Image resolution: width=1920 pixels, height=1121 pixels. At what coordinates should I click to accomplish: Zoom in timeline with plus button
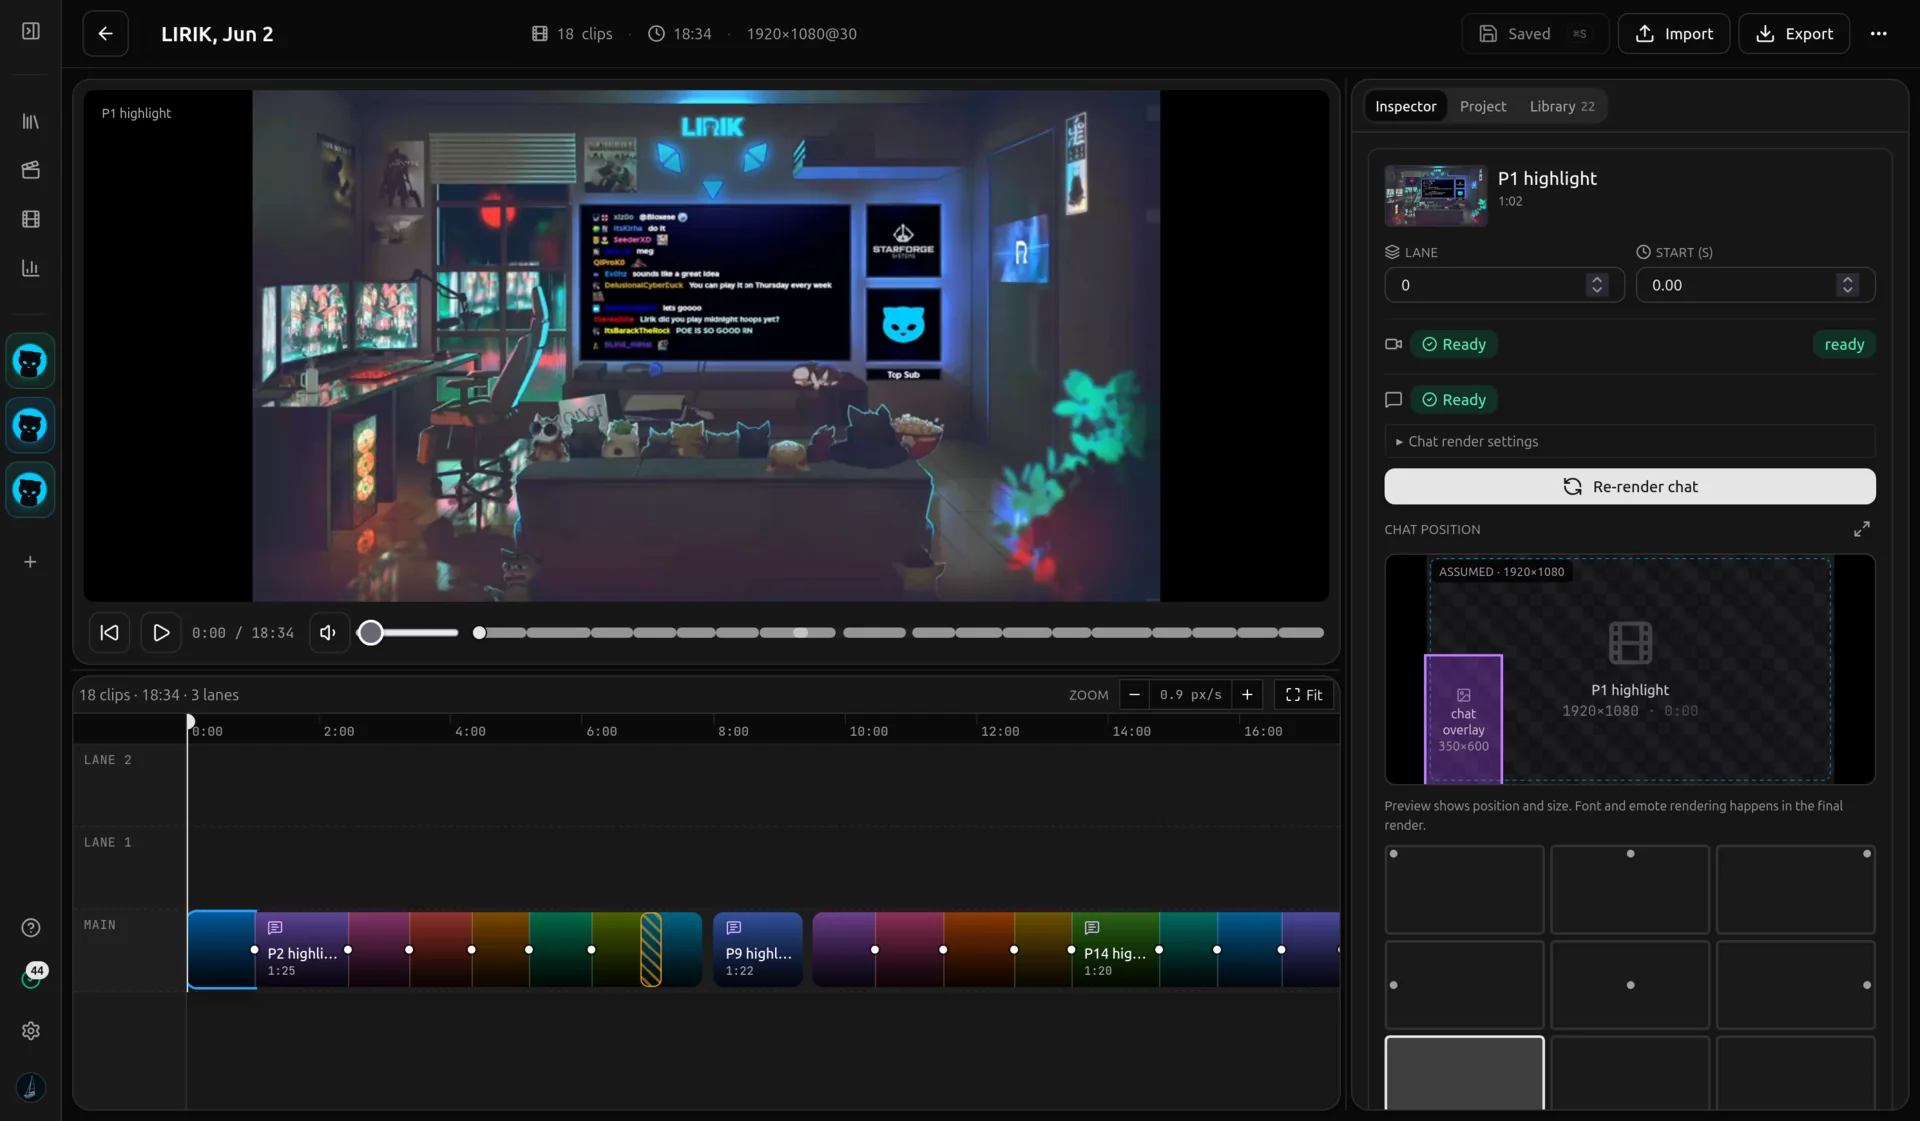tap(1247, 695)
